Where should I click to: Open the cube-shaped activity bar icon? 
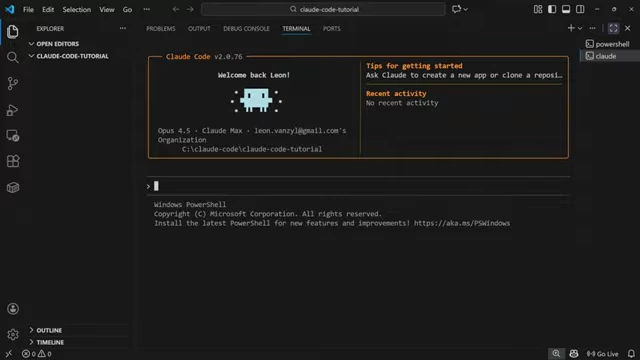[13, 187]
